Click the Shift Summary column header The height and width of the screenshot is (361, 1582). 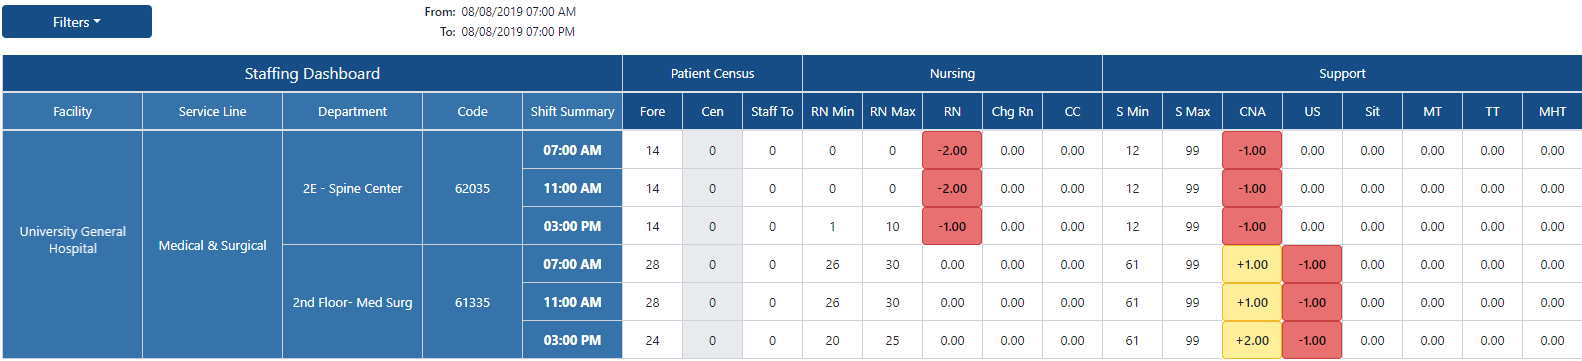pos(572,112)
